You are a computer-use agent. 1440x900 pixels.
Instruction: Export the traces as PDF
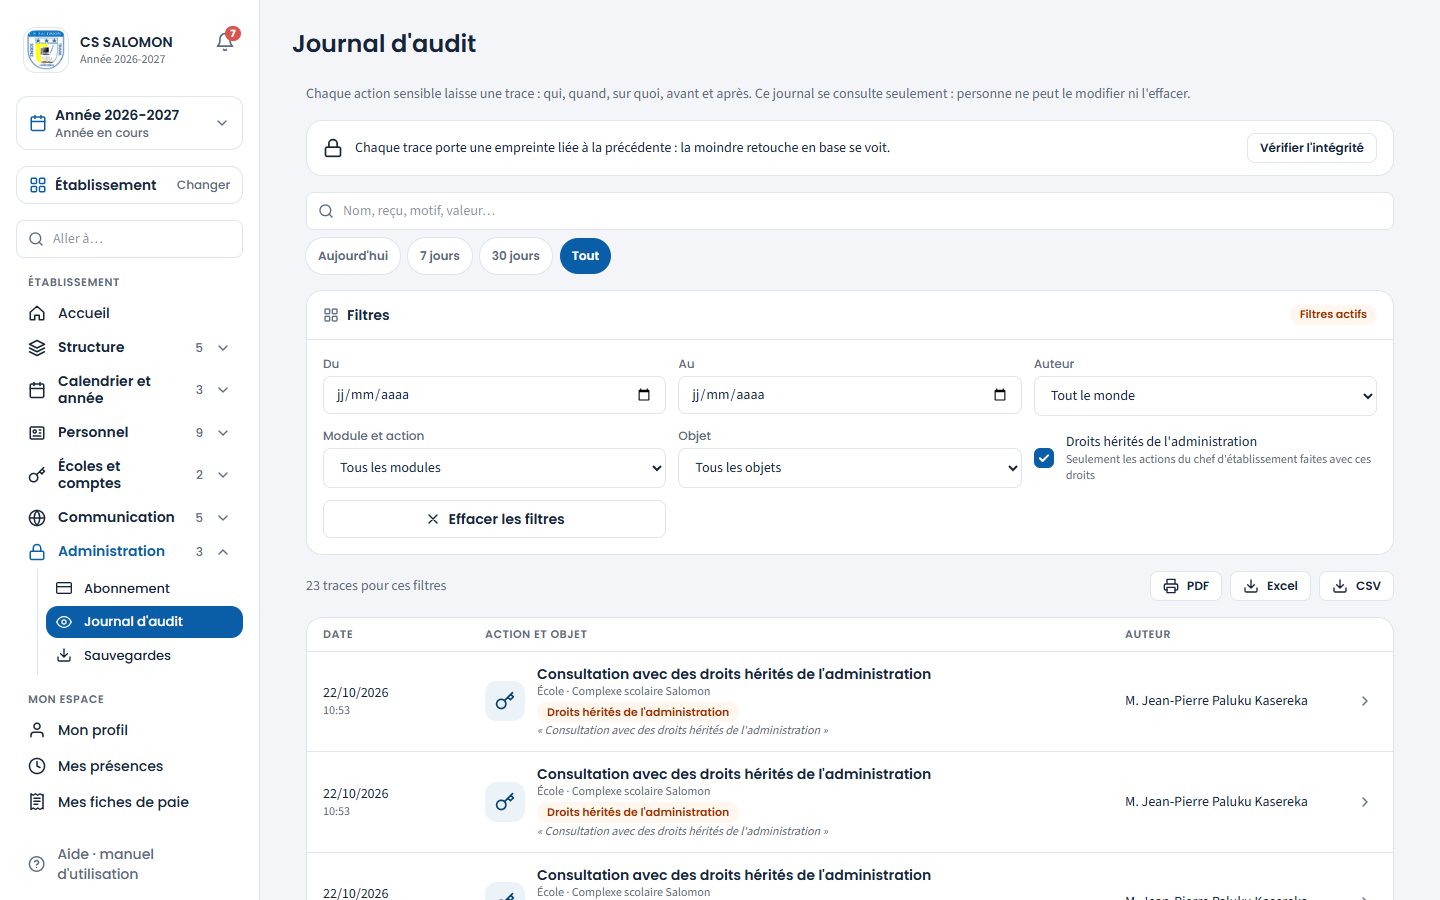(x=1186, y=586)
